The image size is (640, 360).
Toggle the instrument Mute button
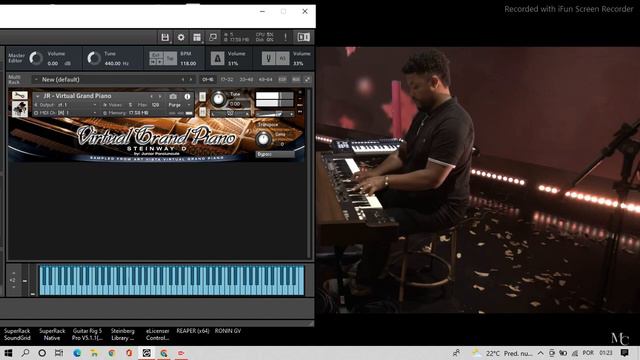coord(202,111)
